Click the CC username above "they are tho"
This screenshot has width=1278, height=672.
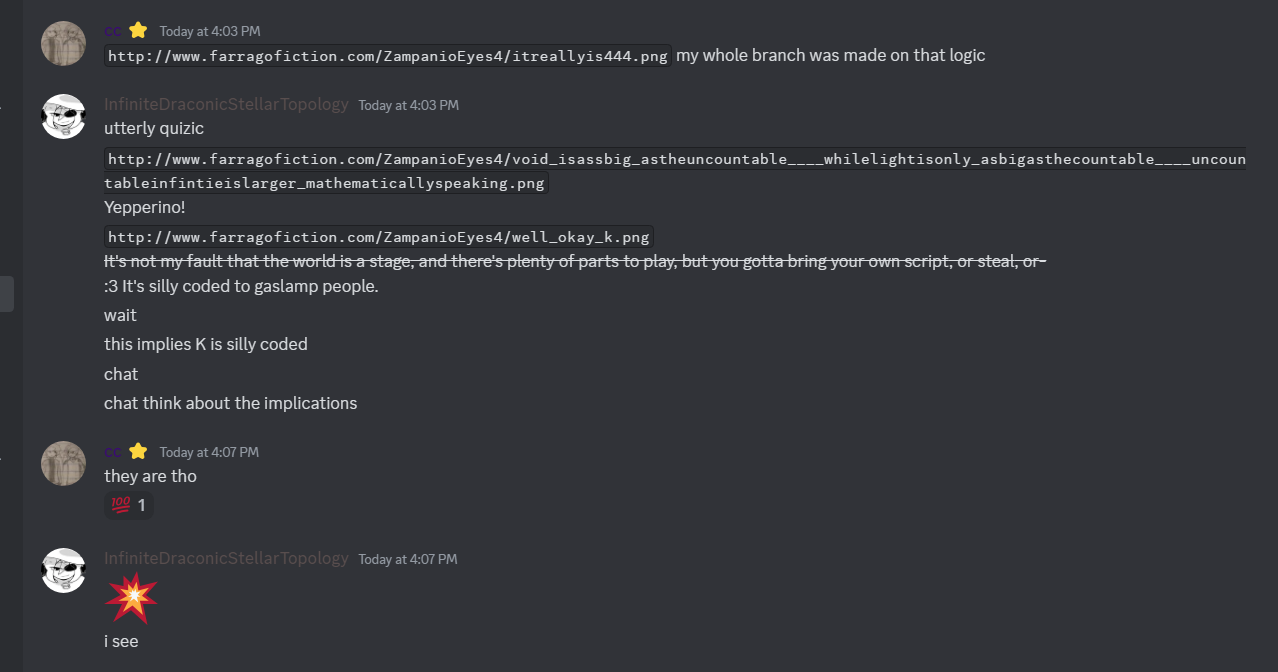pos(113,452)
